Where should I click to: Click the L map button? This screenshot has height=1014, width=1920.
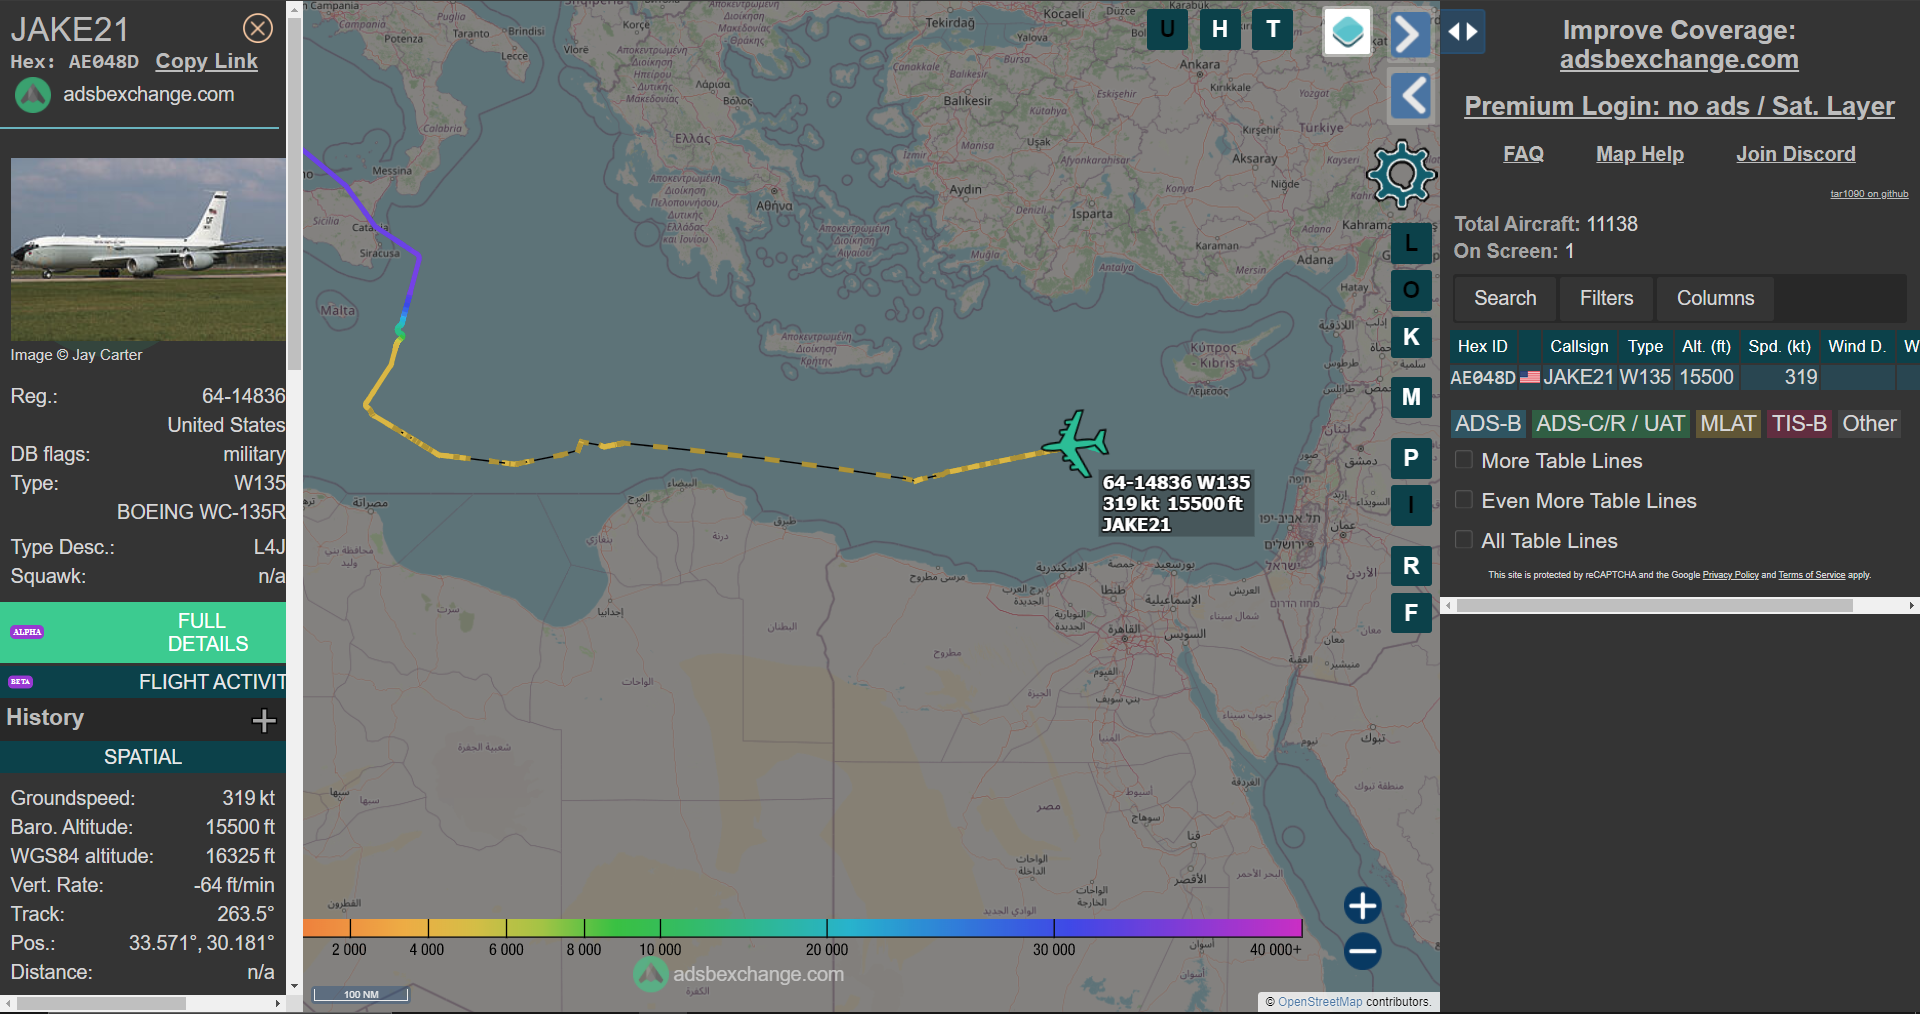1411,243
